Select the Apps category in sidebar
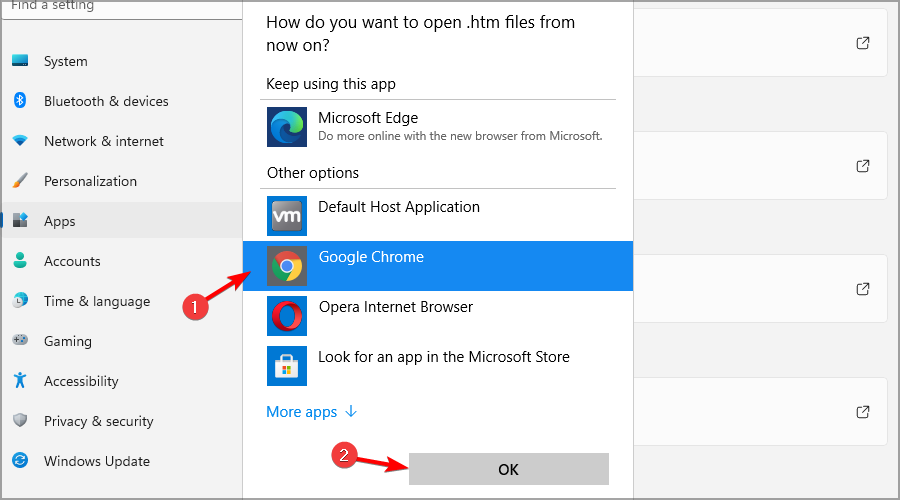The width and height of the screenshot is (900, 500). [122, 221]
